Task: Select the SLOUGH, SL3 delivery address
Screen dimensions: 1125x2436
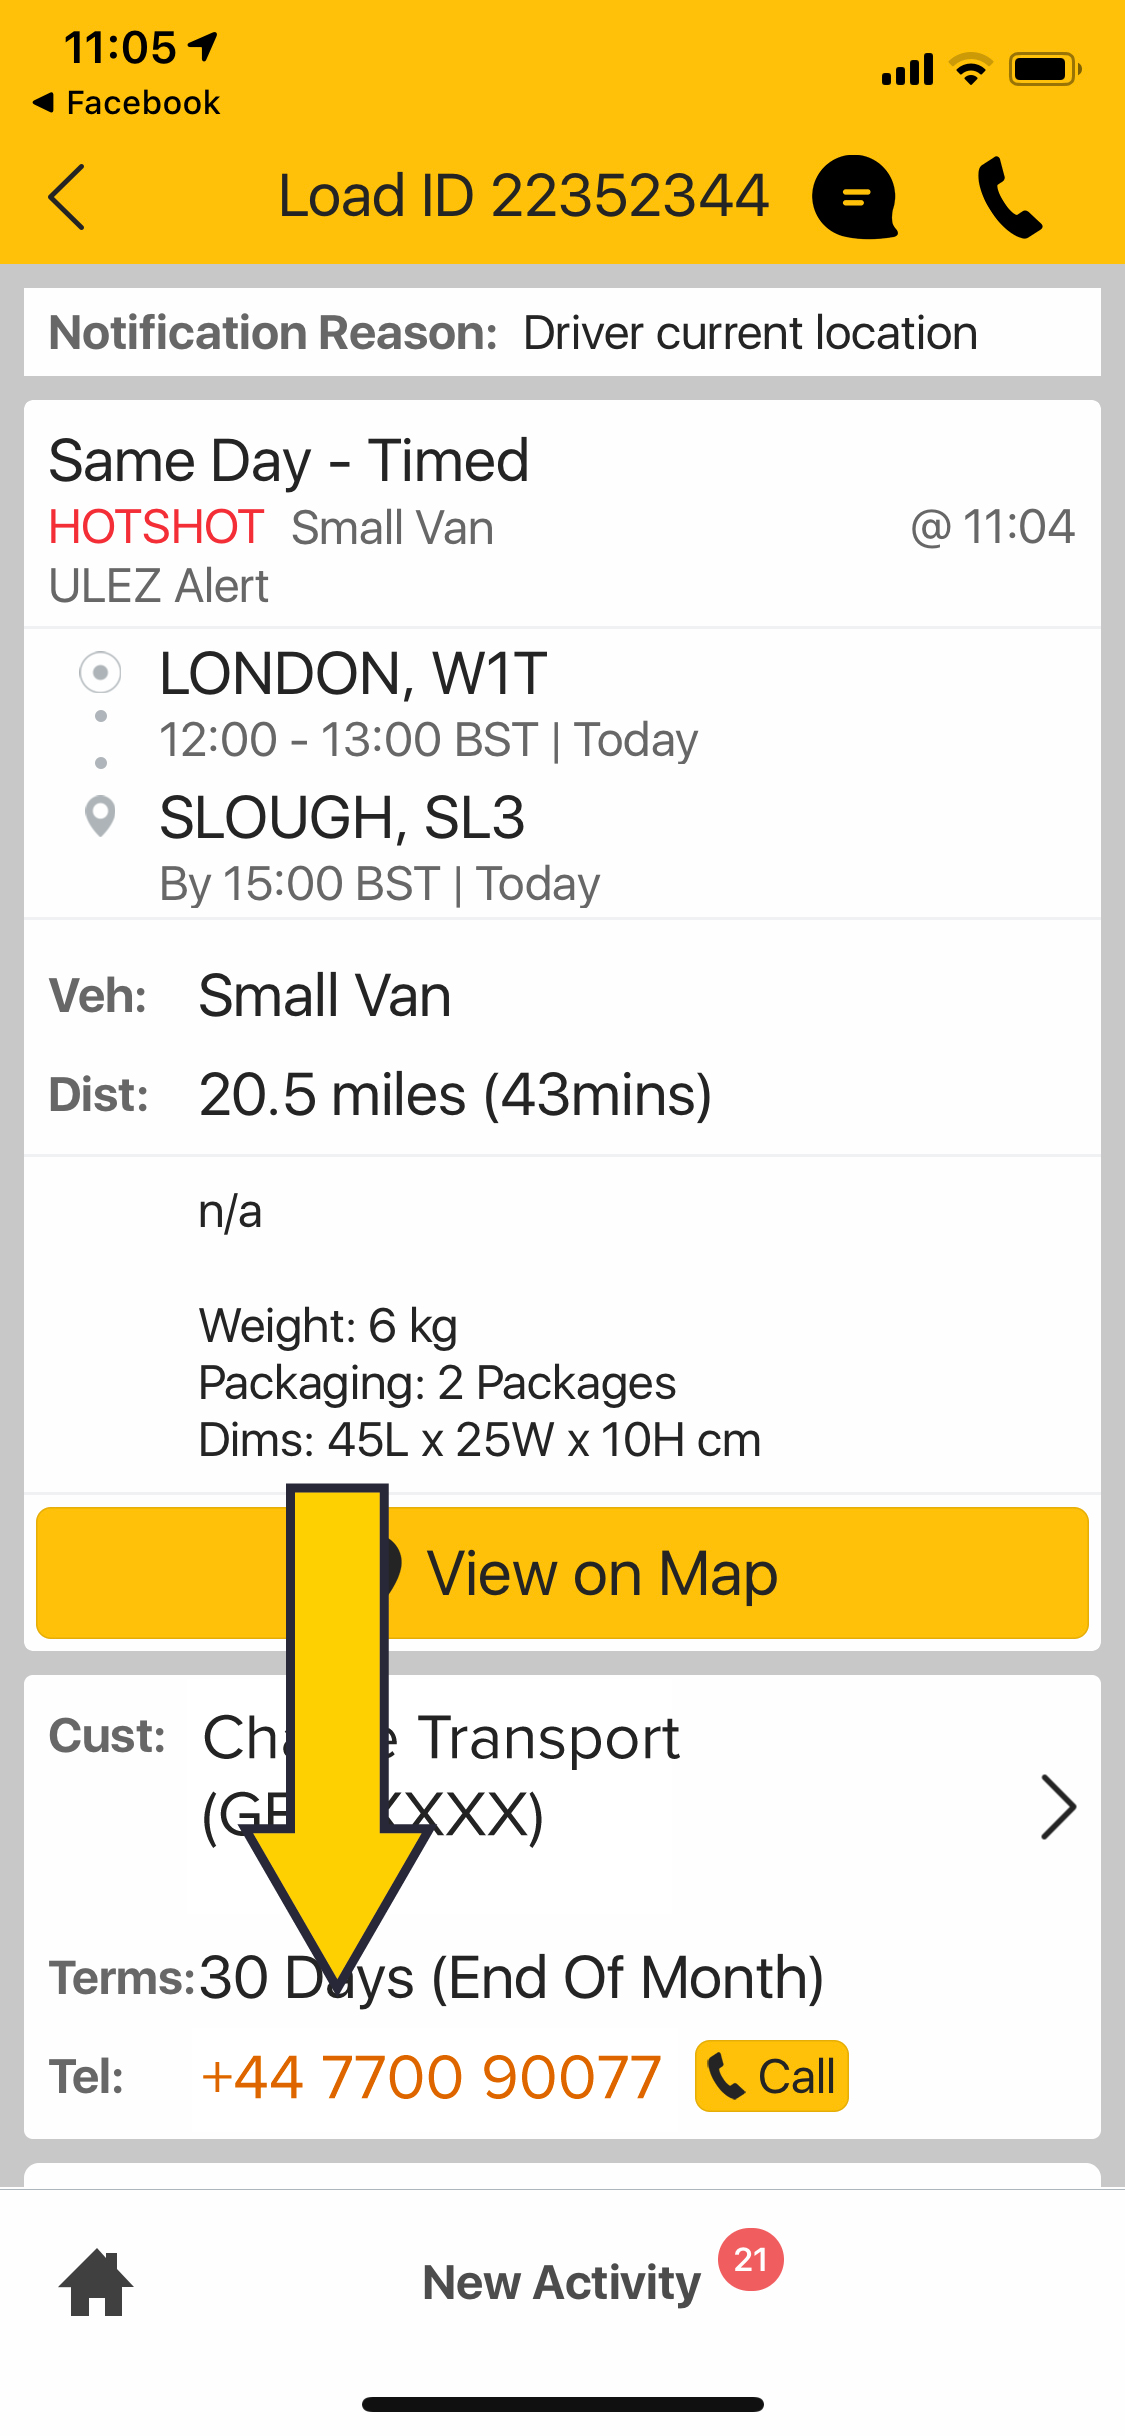Action: (342, 817)
